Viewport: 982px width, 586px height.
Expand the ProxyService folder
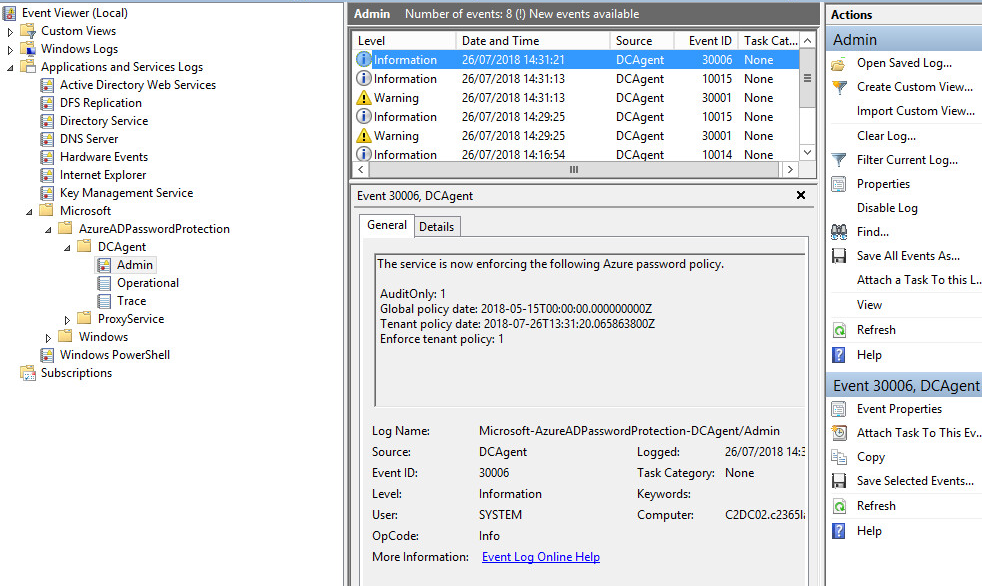point(69,318)
